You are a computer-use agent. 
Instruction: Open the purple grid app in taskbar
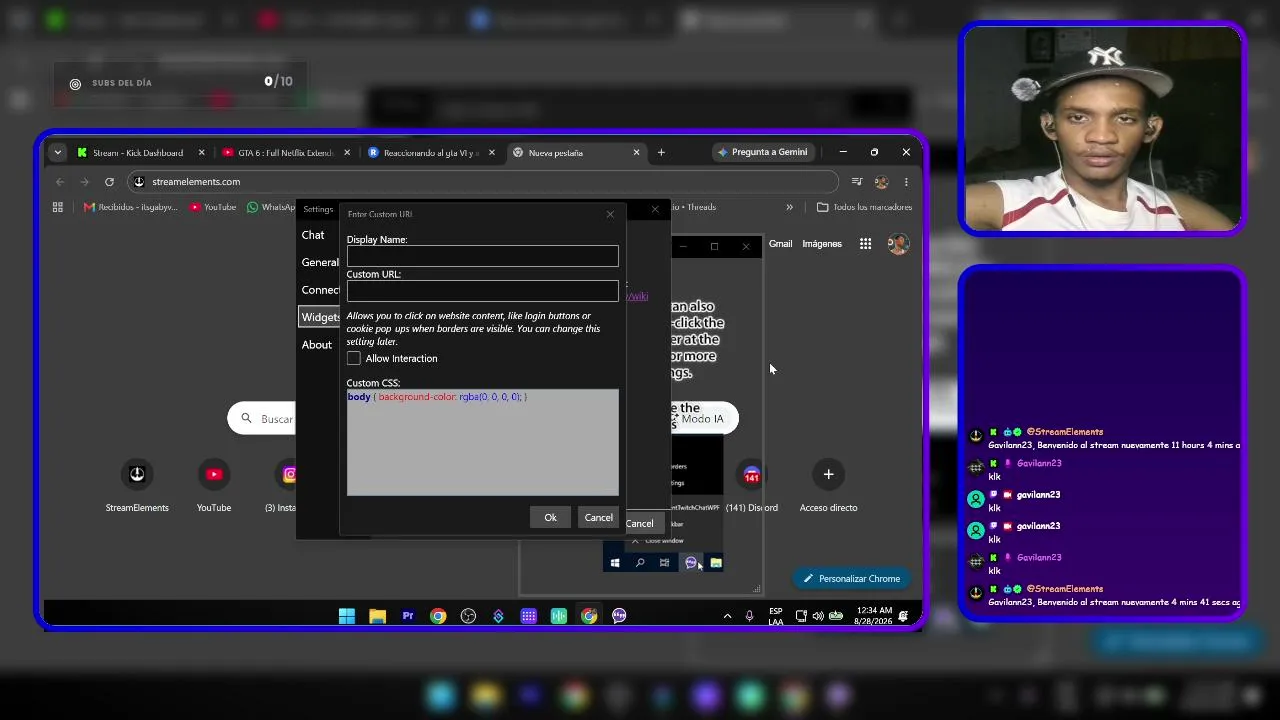[529, 616]
